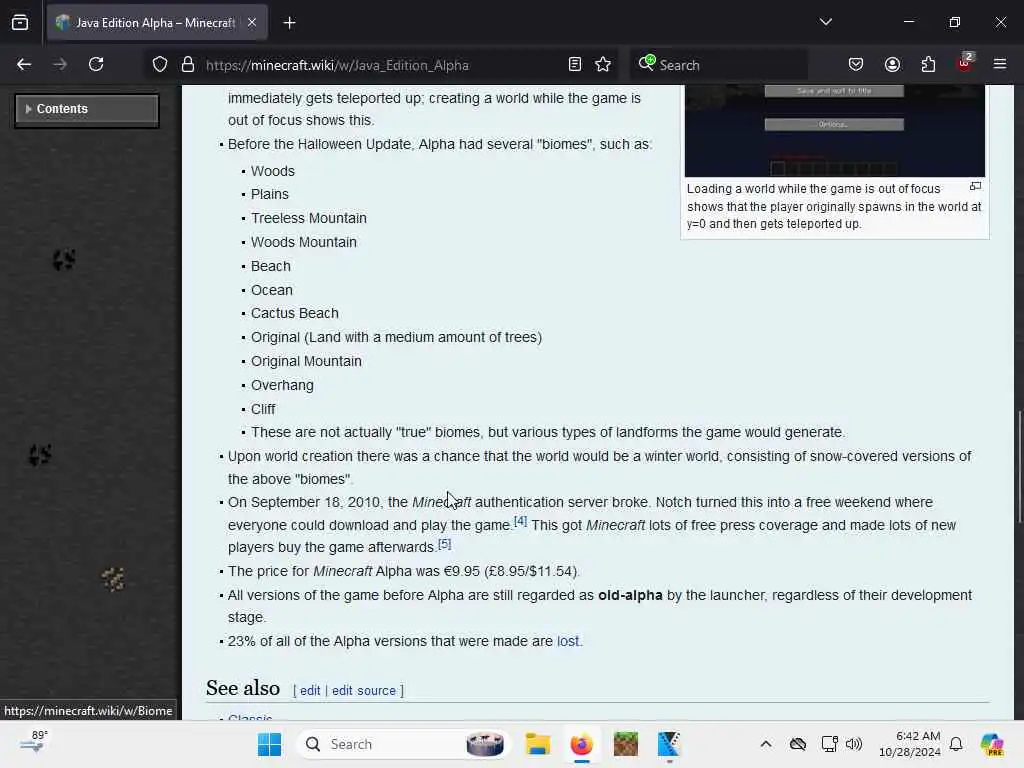Go back to previous page
Viewport: 1024px width, 768px height.
coord(24,65)
